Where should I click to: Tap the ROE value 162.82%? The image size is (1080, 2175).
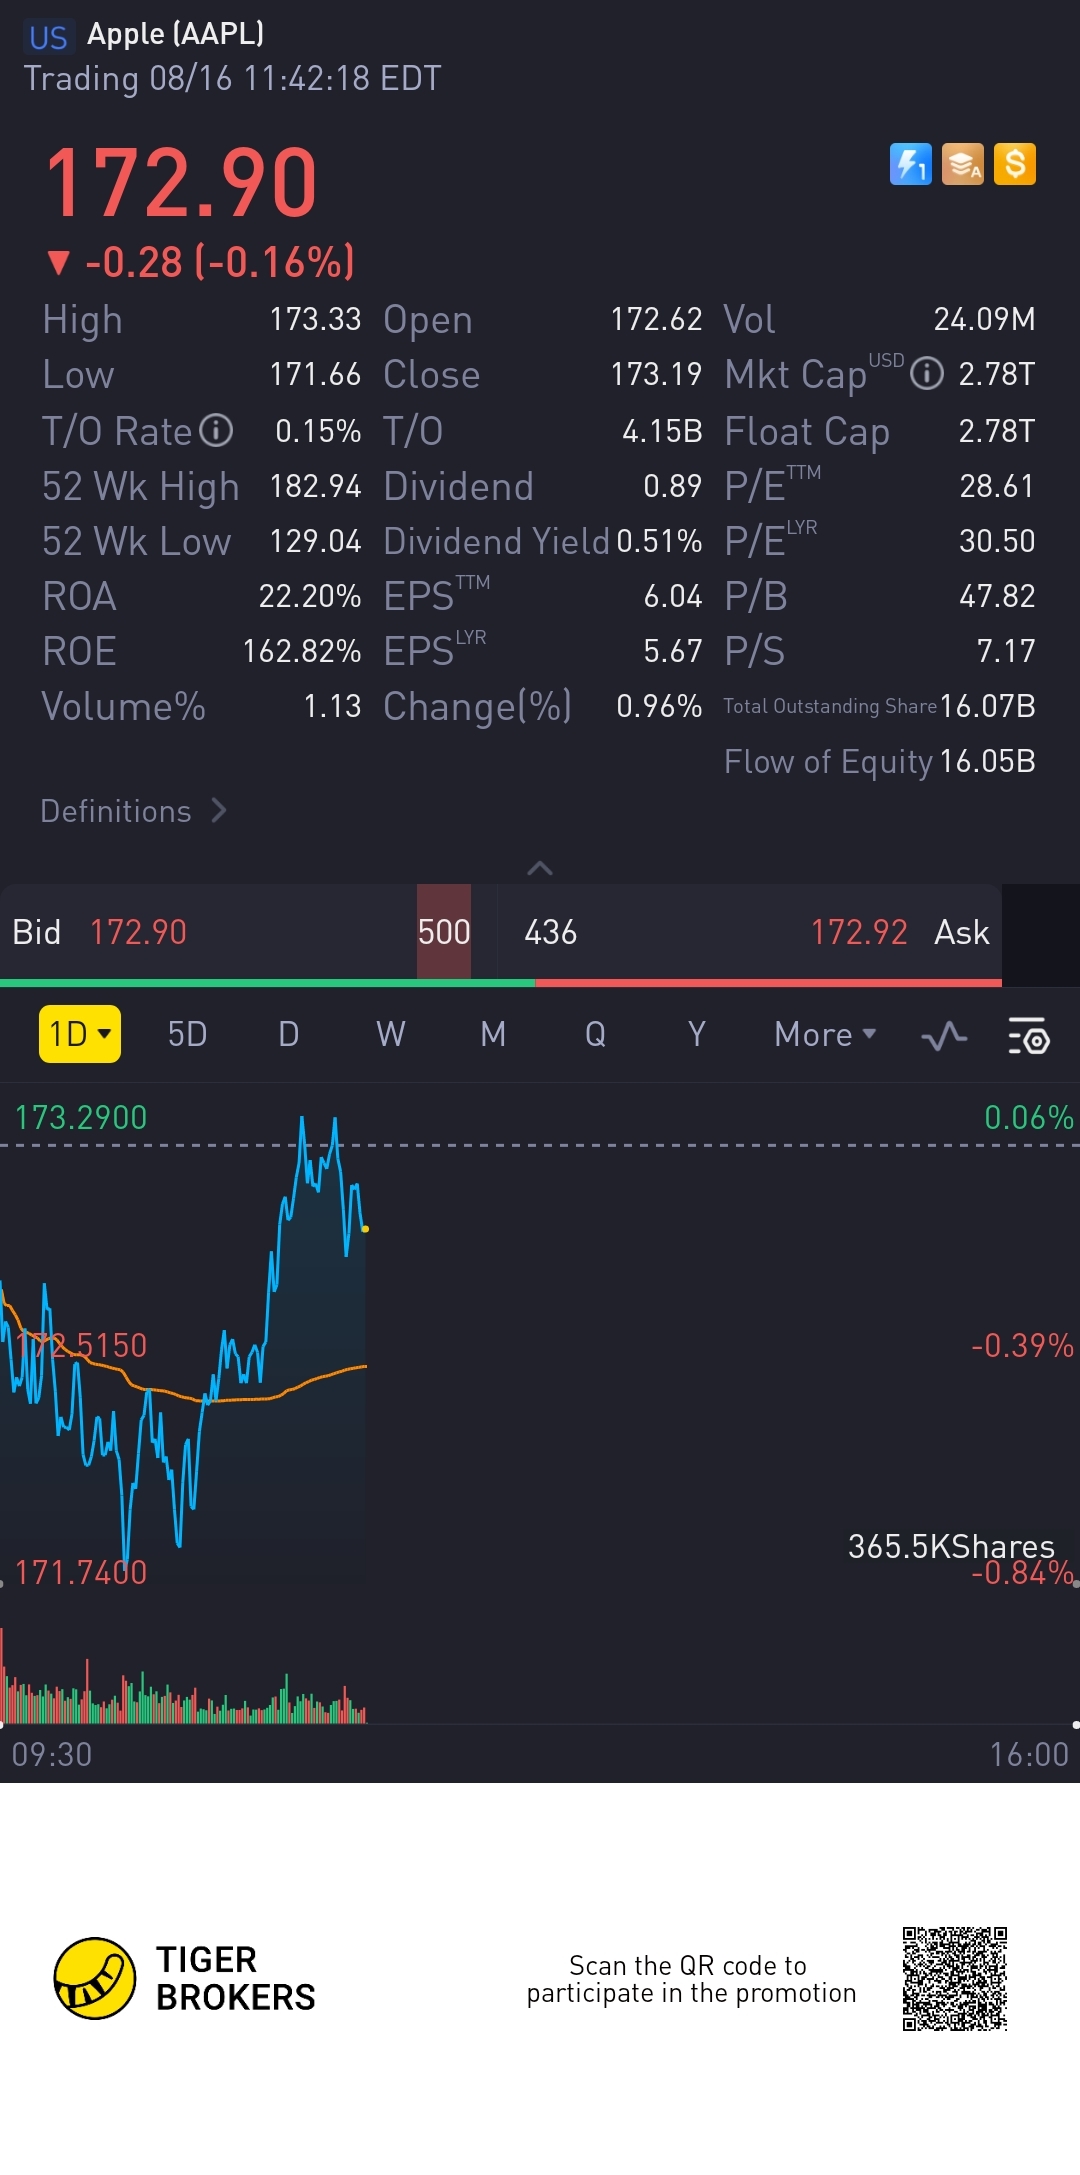302,651
